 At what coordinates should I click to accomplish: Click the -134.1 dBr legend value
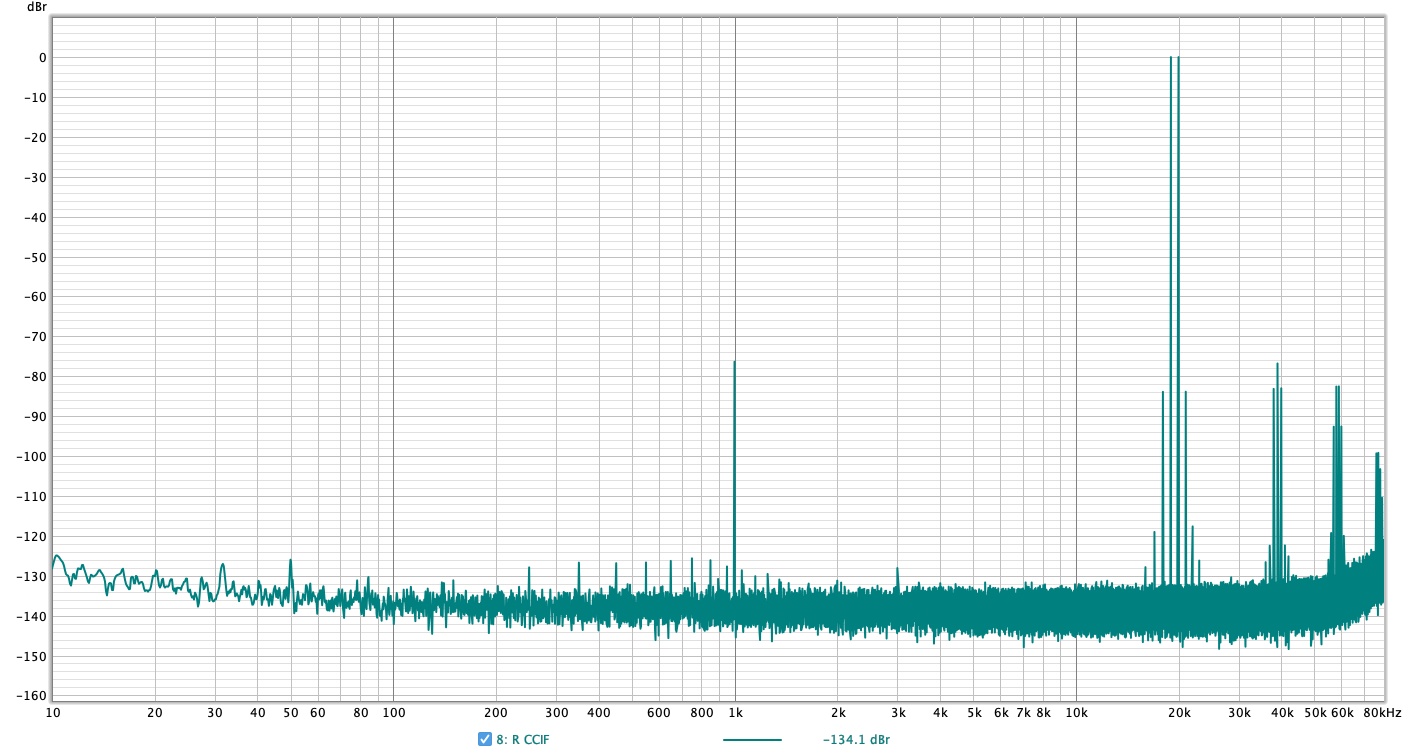856,740
